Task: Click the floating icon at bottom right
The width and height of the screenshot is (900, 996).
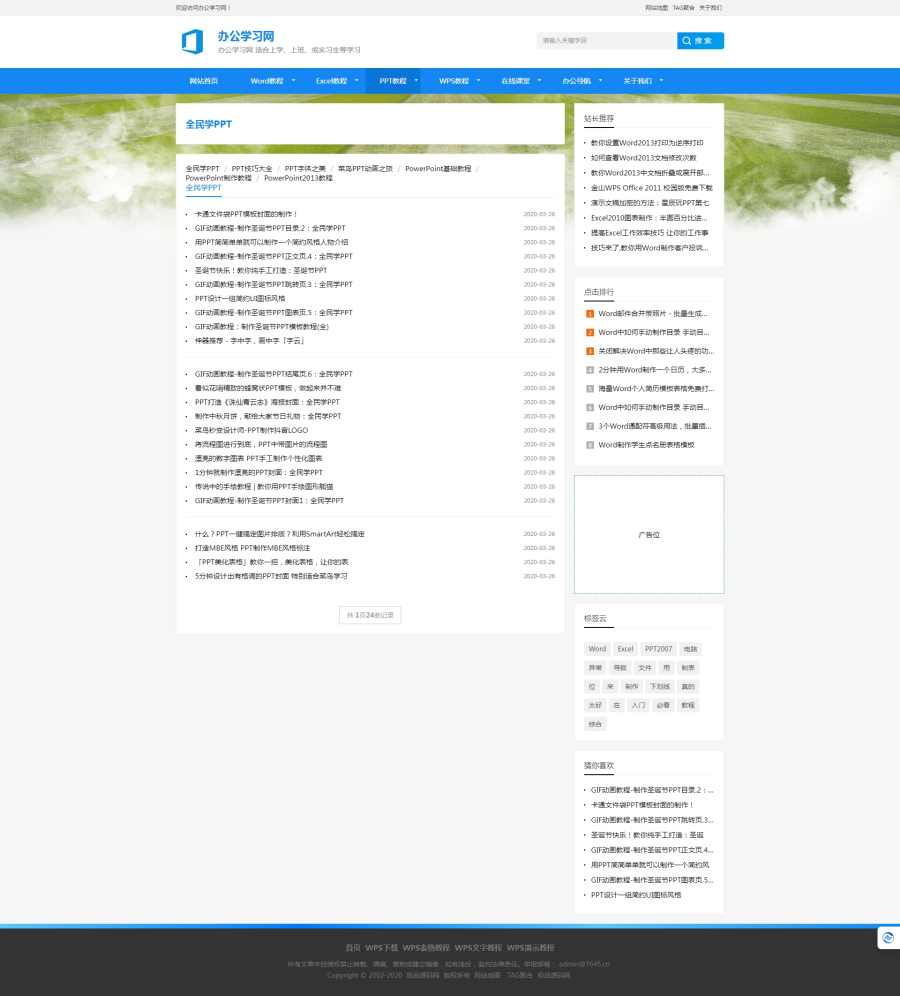Action: 887,937
